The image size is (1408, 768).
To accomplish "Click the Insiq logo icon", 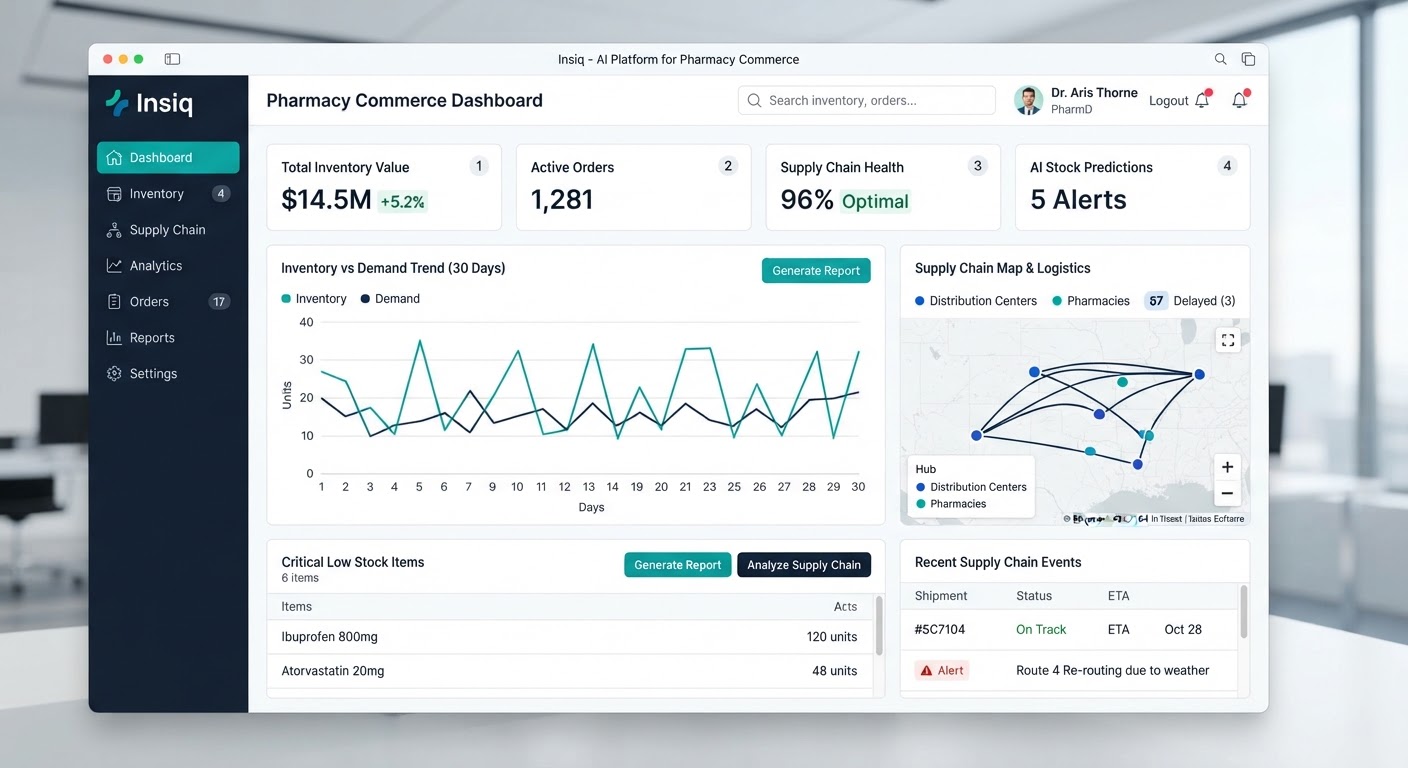I will 117,103.
